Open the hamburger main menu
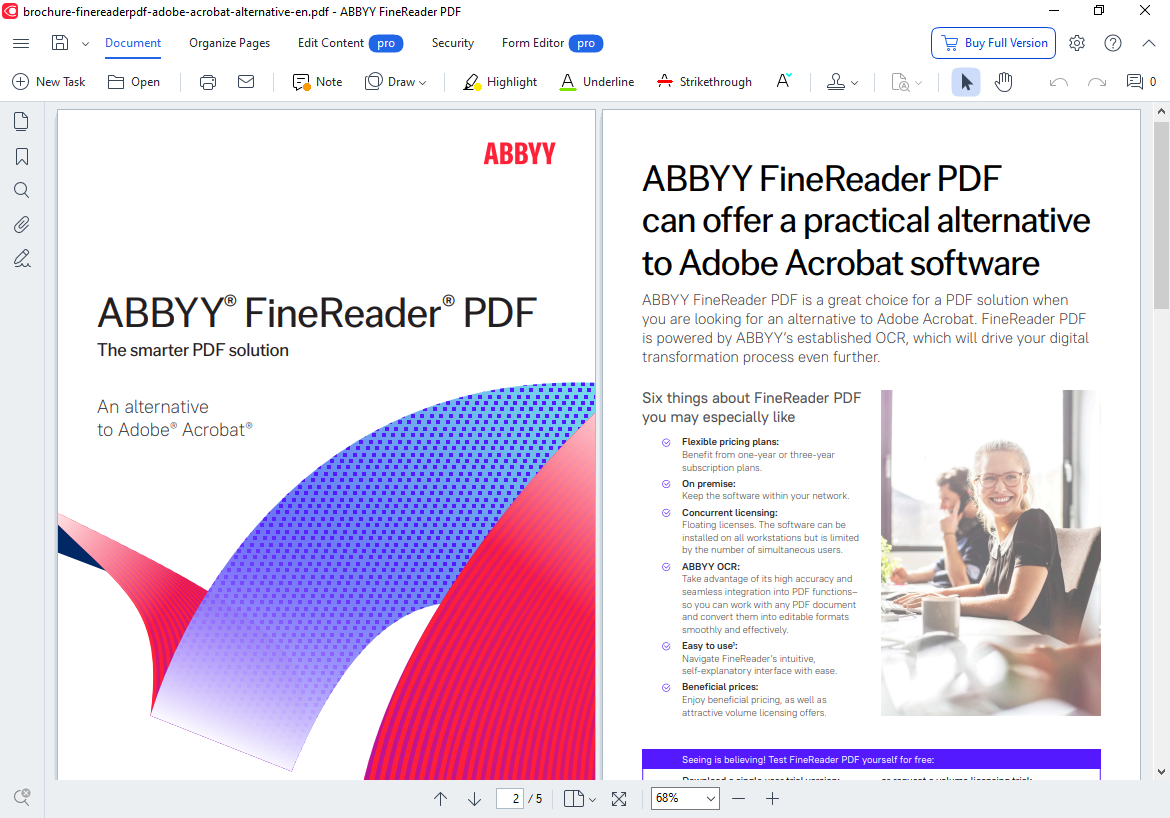Viewport: 1170px width, 818px height. pyautogui.click(x=21, y=43)
